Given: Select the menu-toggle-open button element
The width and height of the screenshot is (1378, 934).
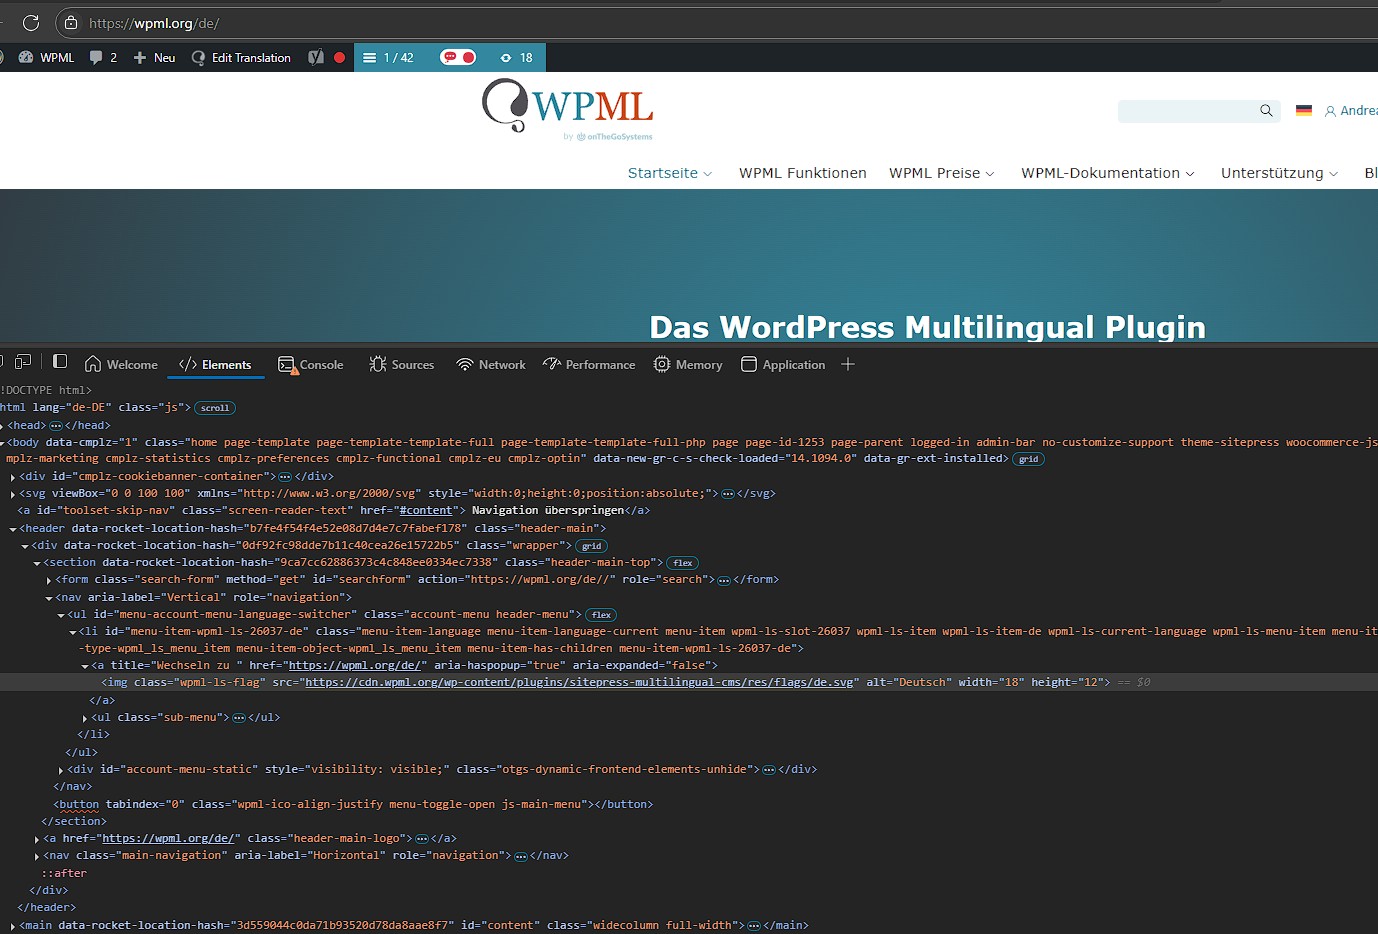Looking at the screenshot, I should 353,804.
